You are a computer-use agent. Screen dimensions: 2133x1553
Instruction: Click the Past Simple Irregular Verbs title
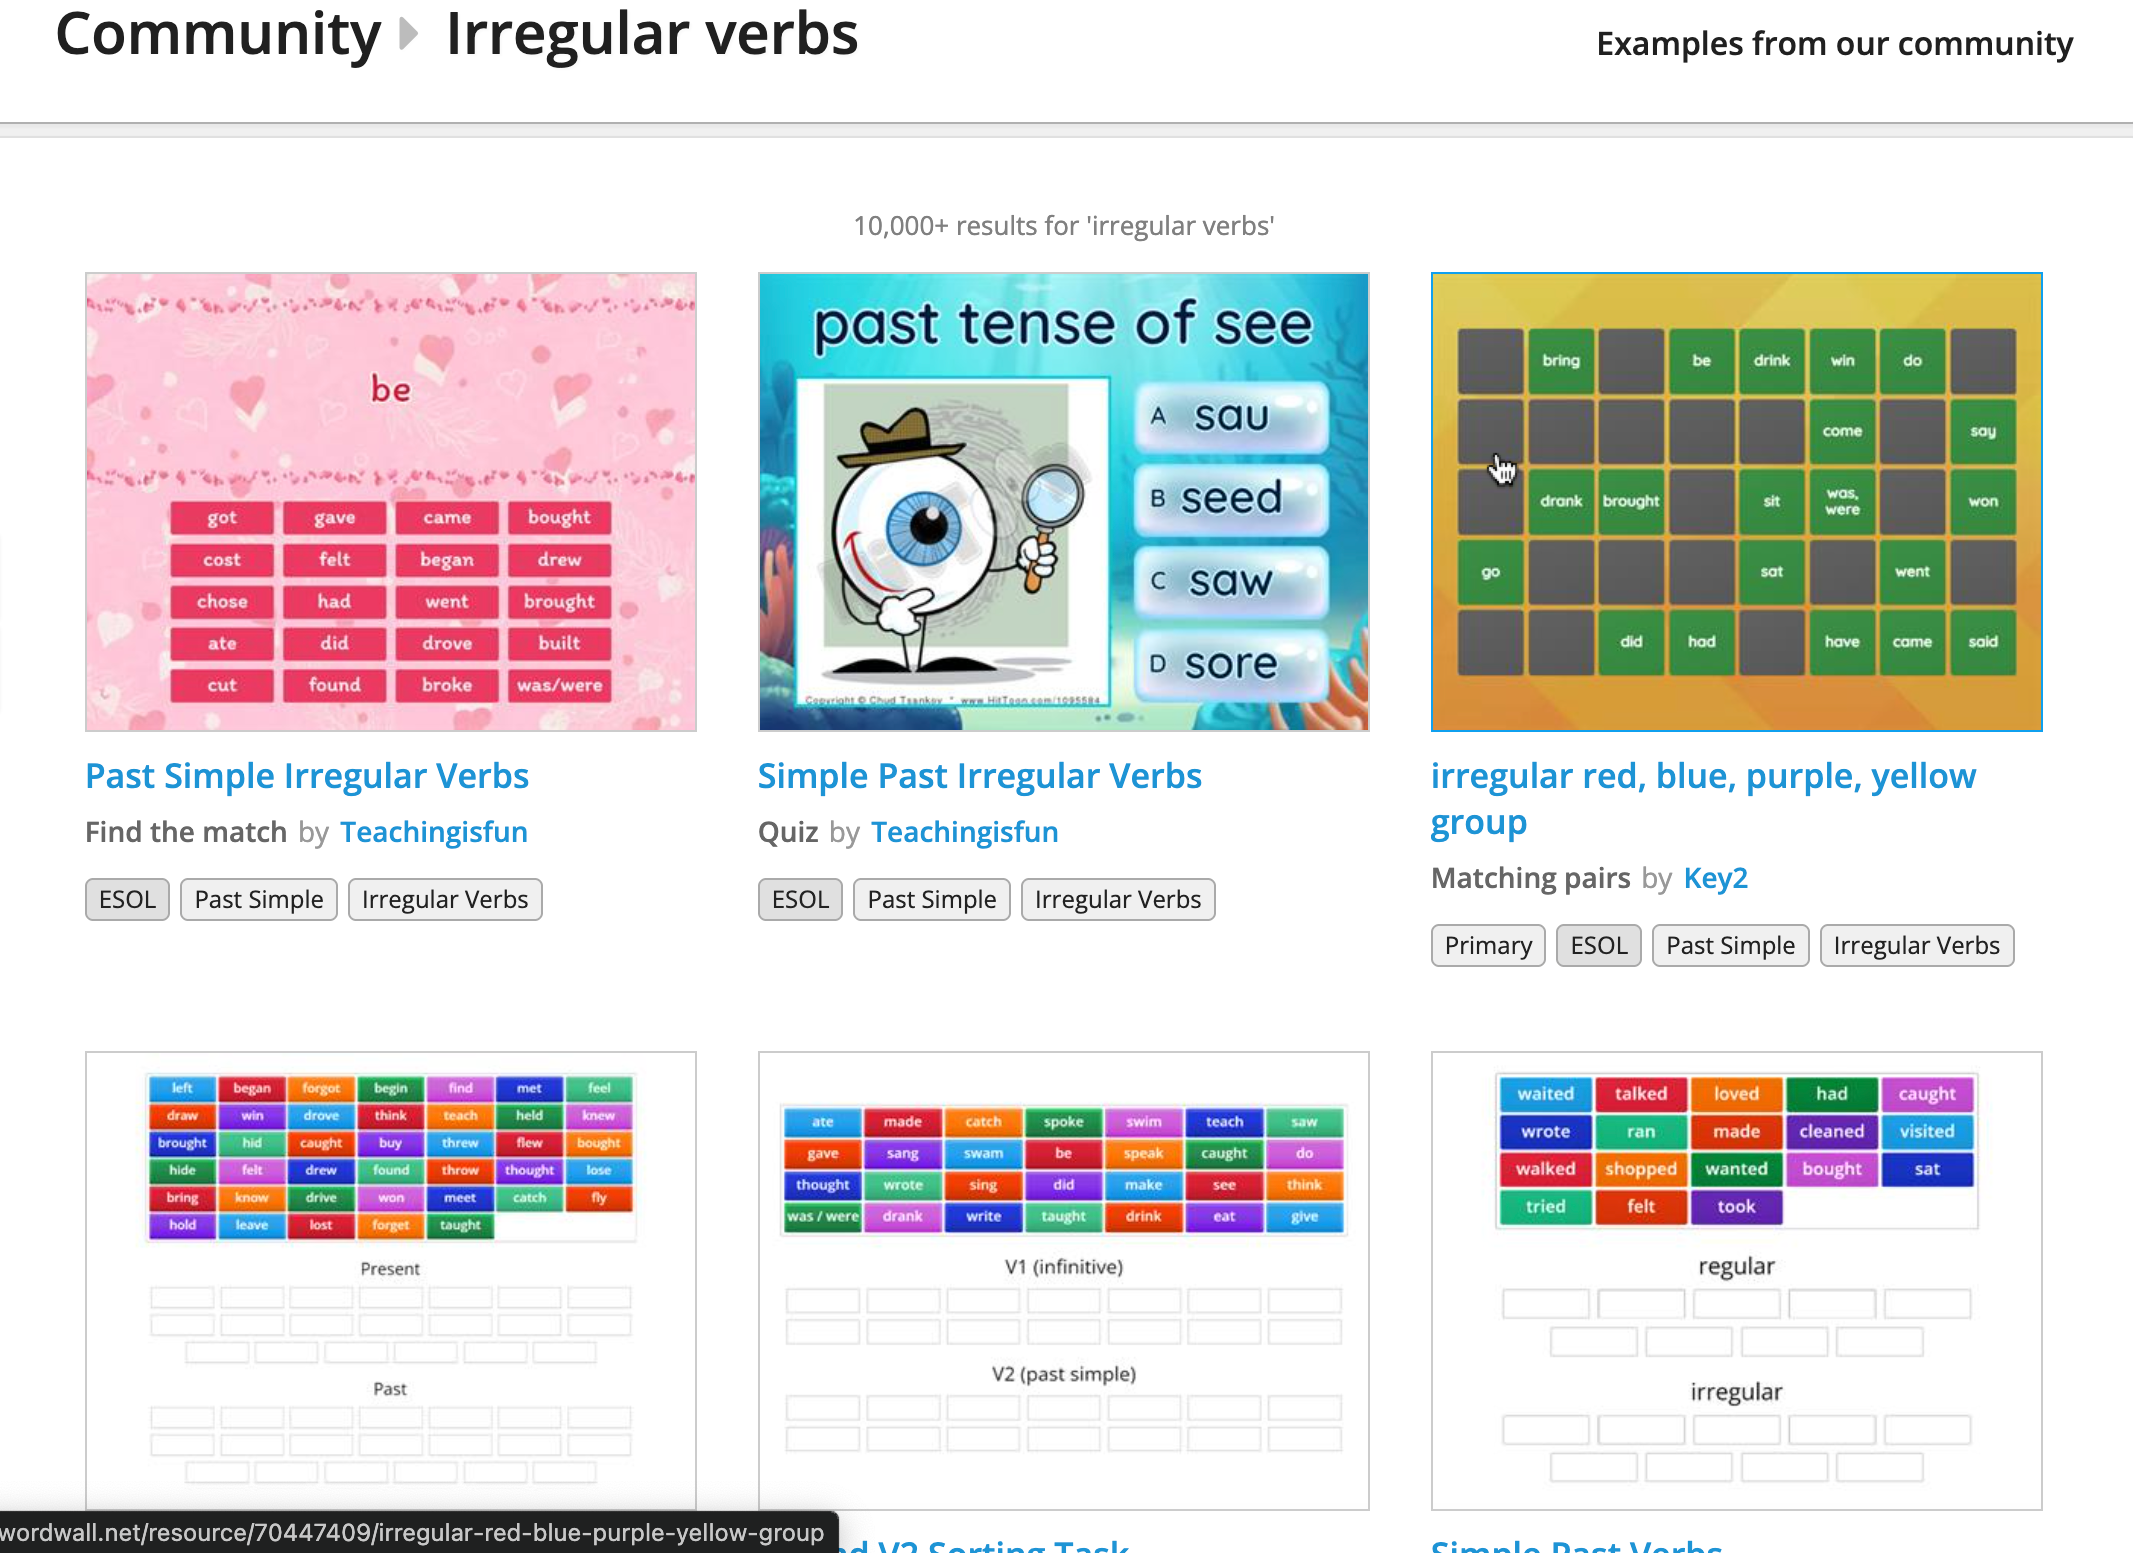pyautogui.click(x=307, y=776)
